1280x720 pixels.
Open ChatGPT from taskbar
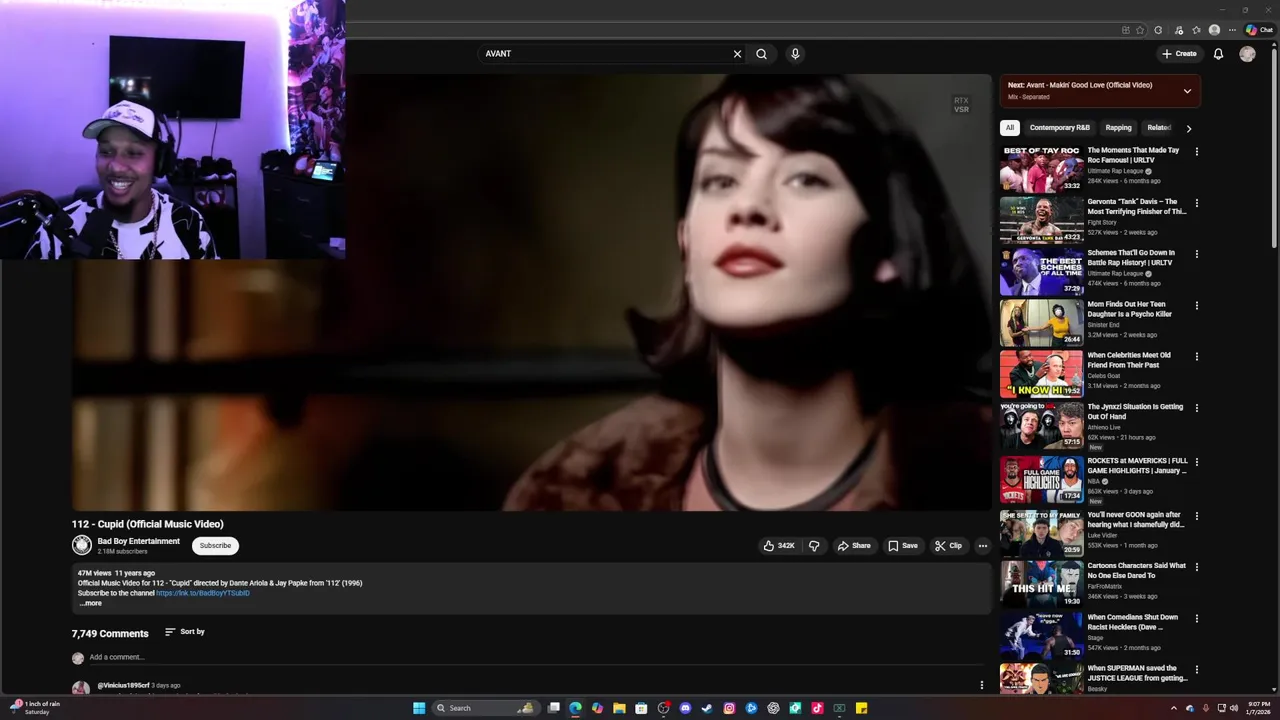(773, 708)
